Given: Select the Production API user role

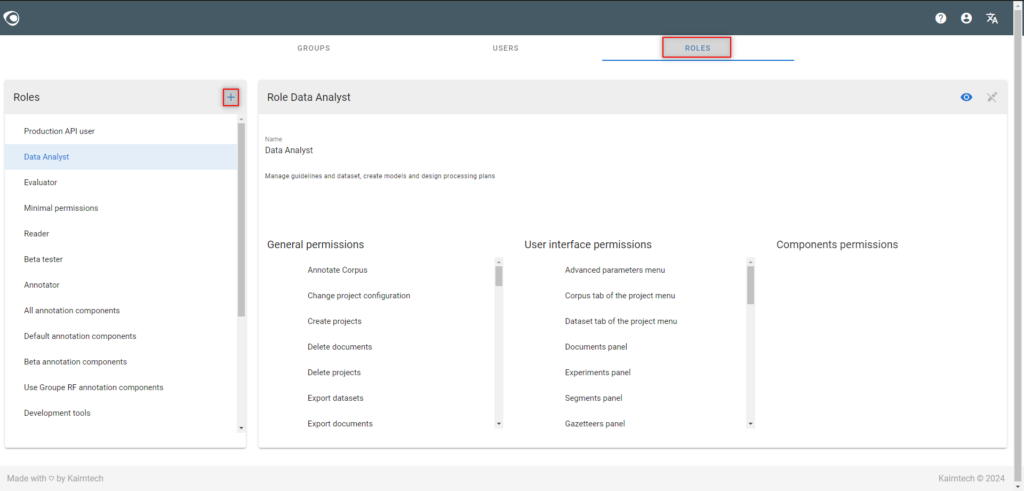Looking at the screenshot, I should point(121,131).
